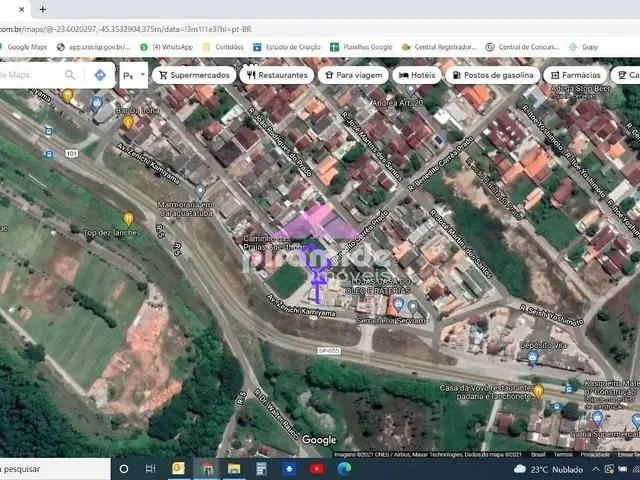Open Cortana circle icon on taskbar

(124, 469)
